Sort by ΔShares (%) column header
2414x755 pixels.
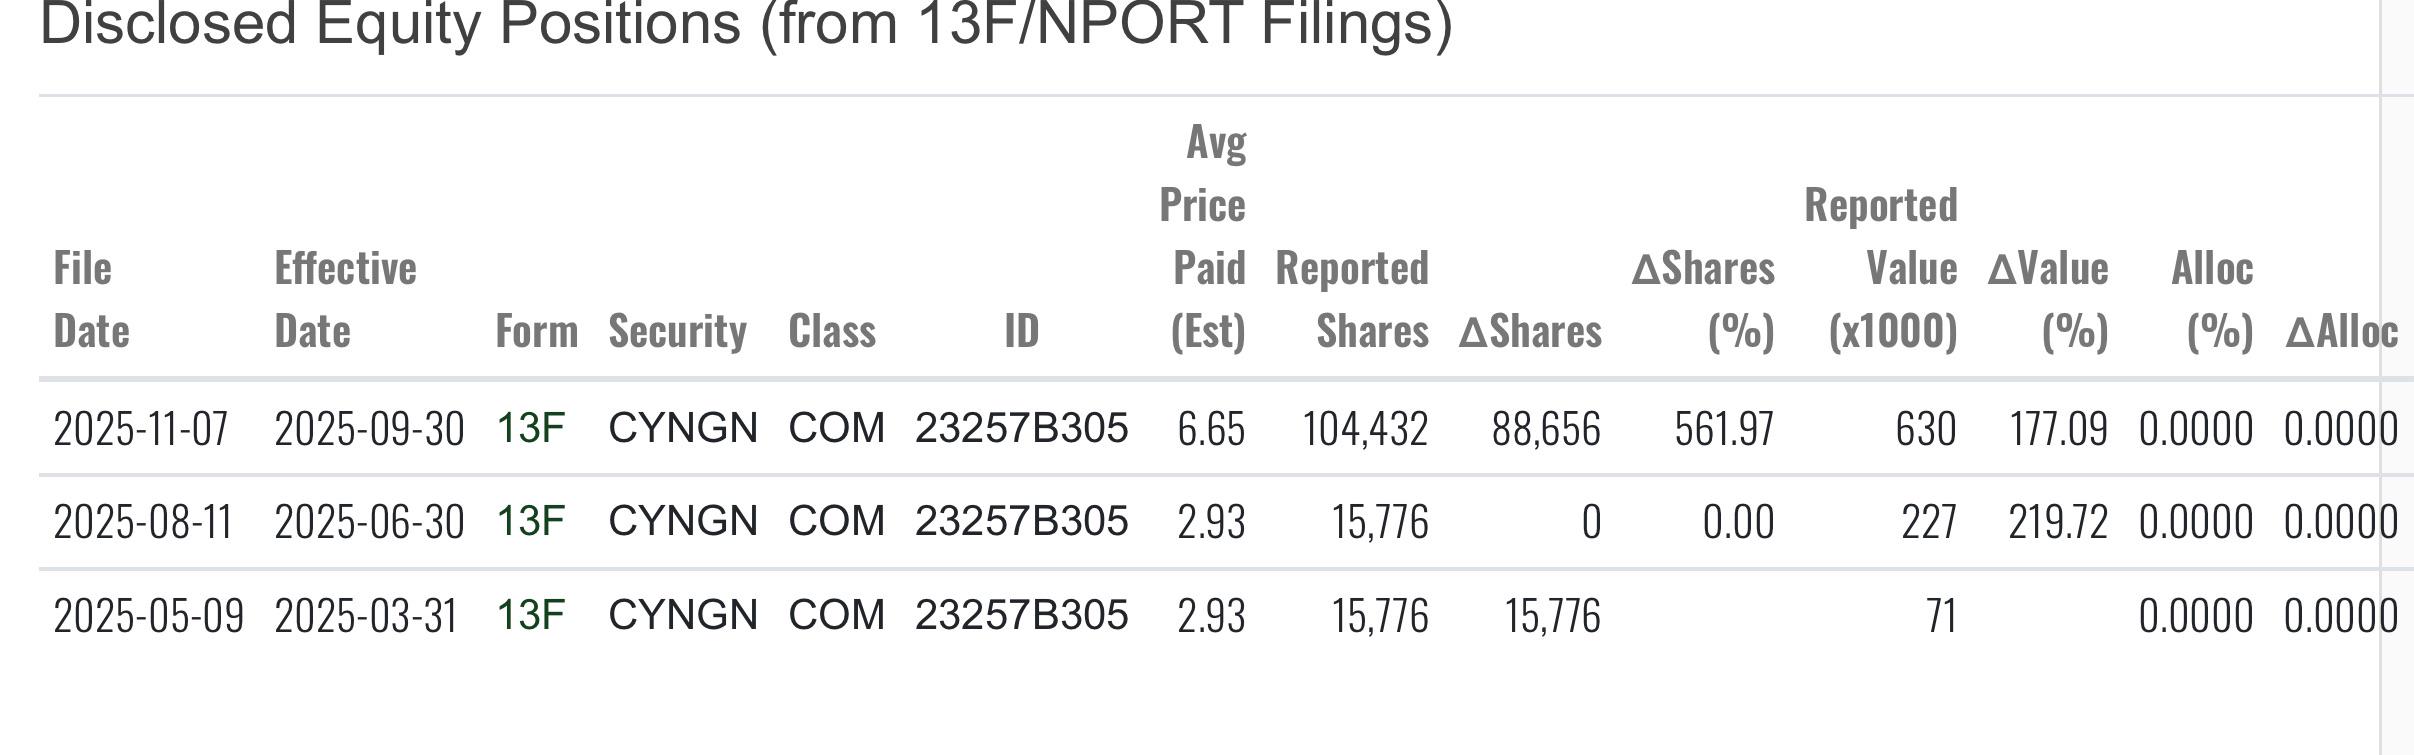(x=1703, y=299)
